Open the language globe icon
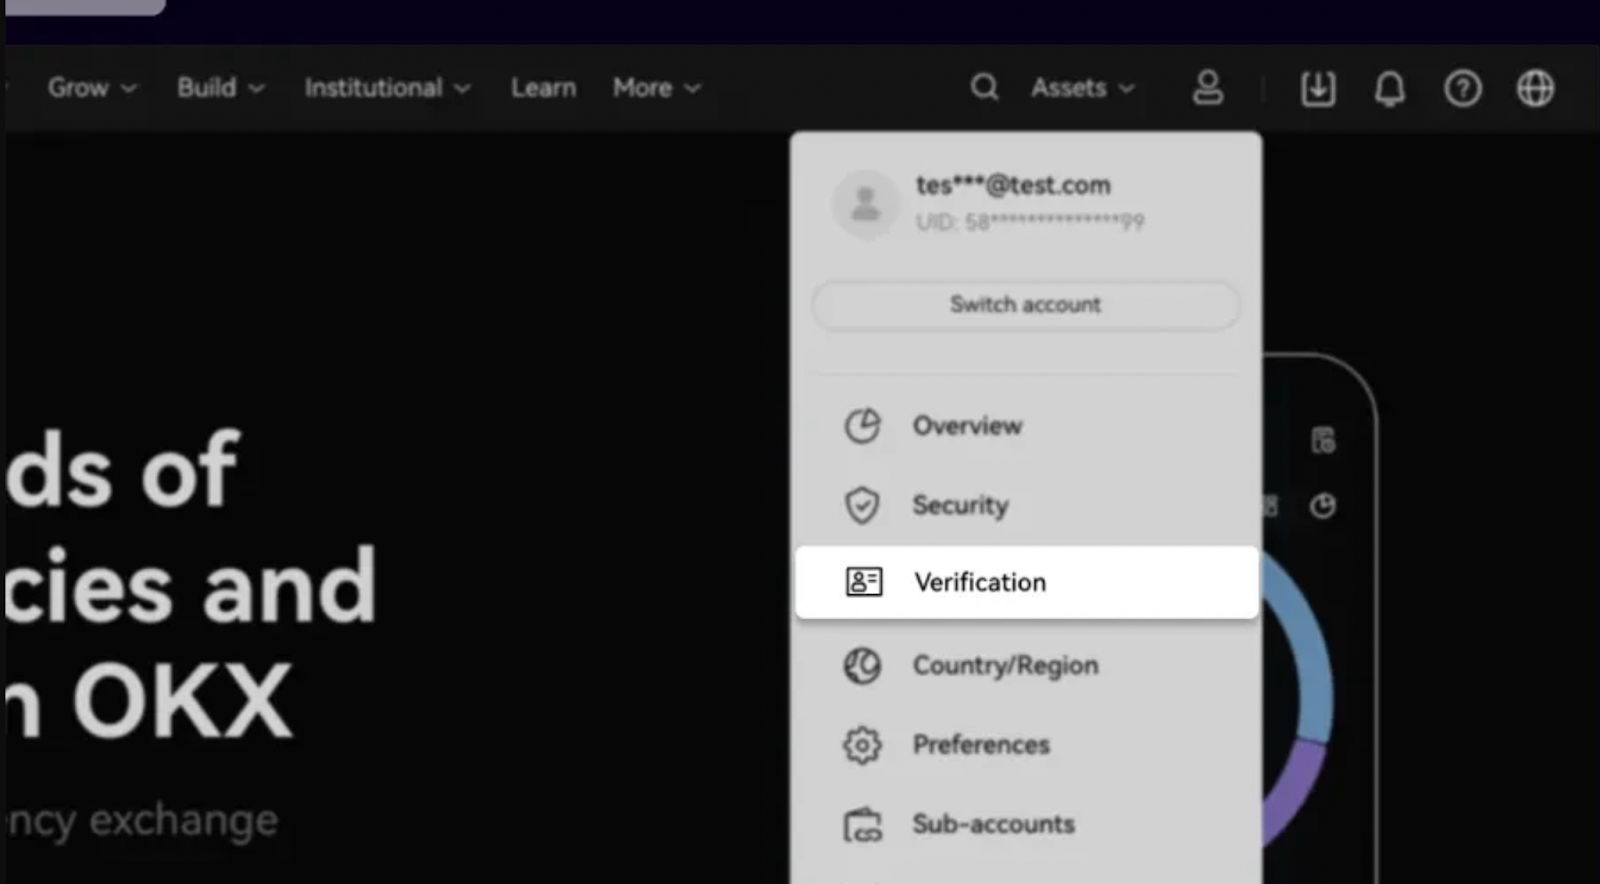This screenshot has height=884, width=1600. click(1535, 89)
